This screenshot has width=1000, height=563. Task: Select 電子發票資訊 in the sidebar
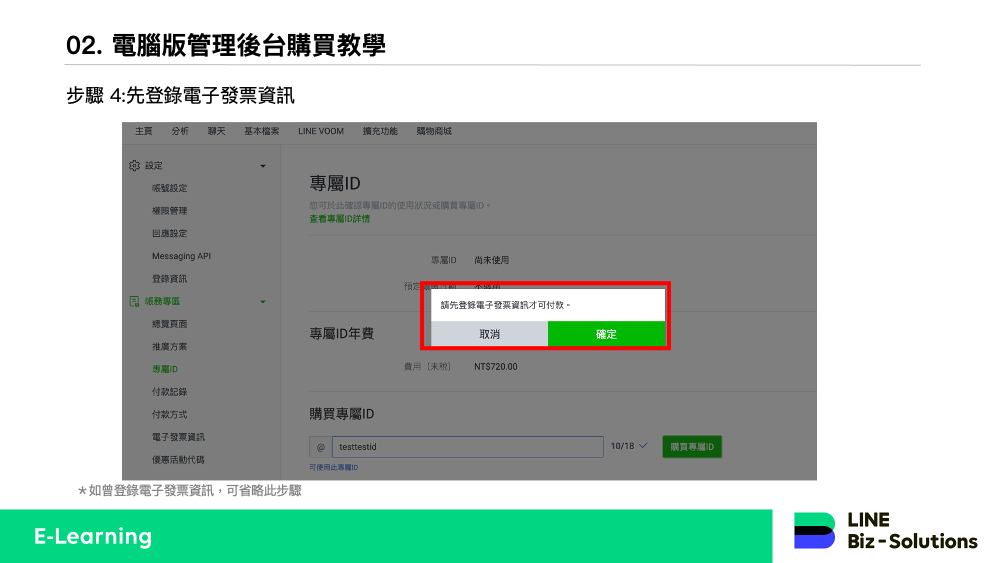pos(178,437)
